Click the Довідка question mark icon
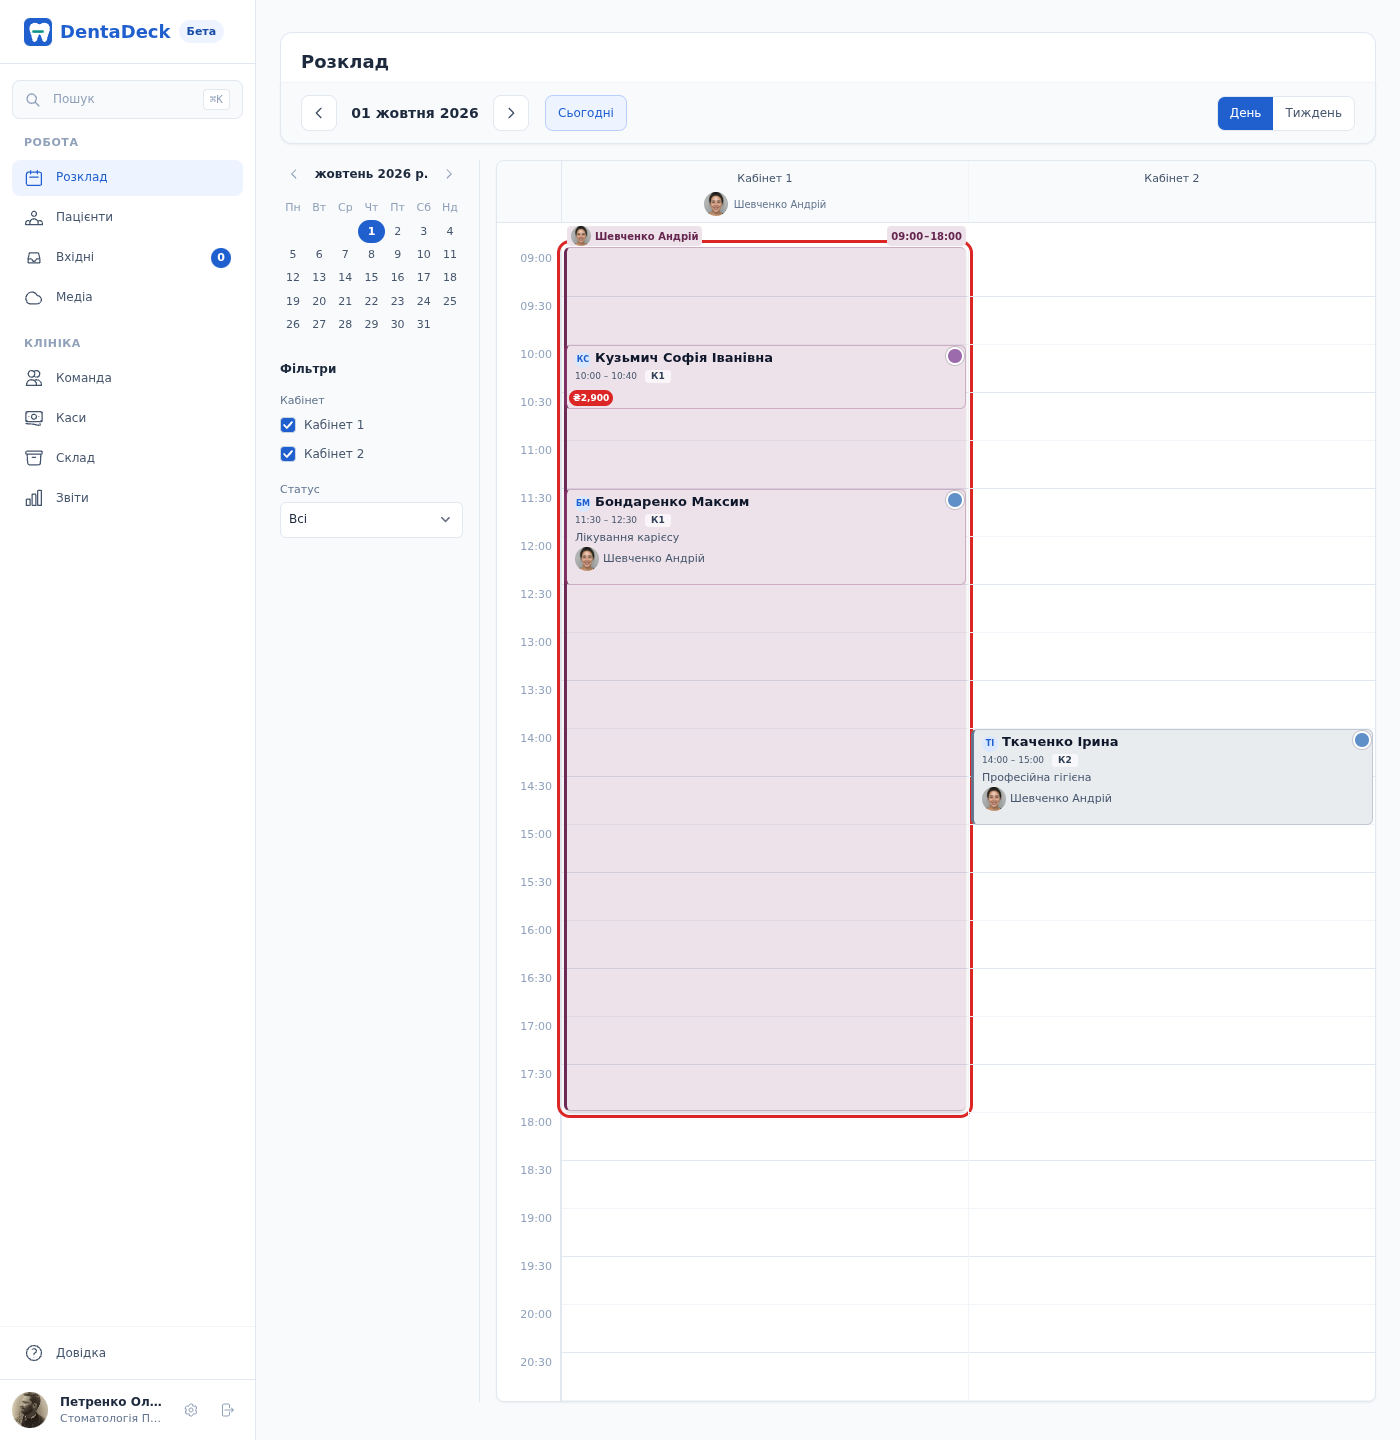The image size is (1400, 1440). [x=34, y=1353]
